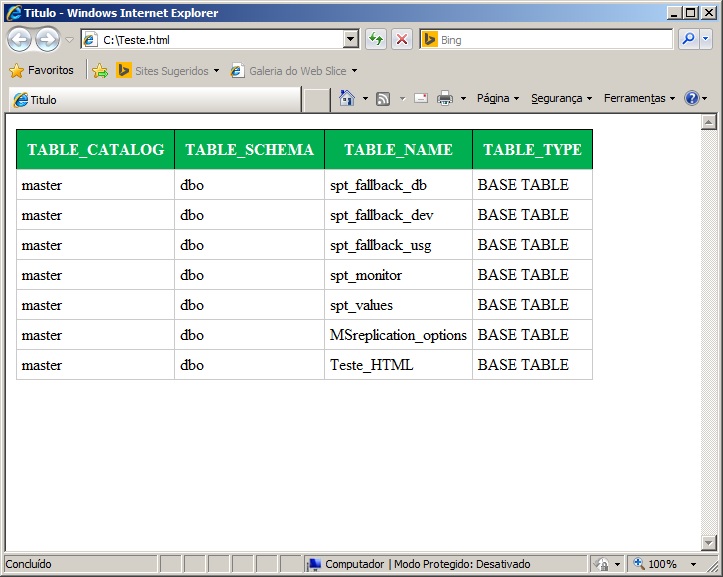Click the spt_monitor cell
Viewport: 723px width, 577px height.
pyautogui.click(x=398, y=275)
